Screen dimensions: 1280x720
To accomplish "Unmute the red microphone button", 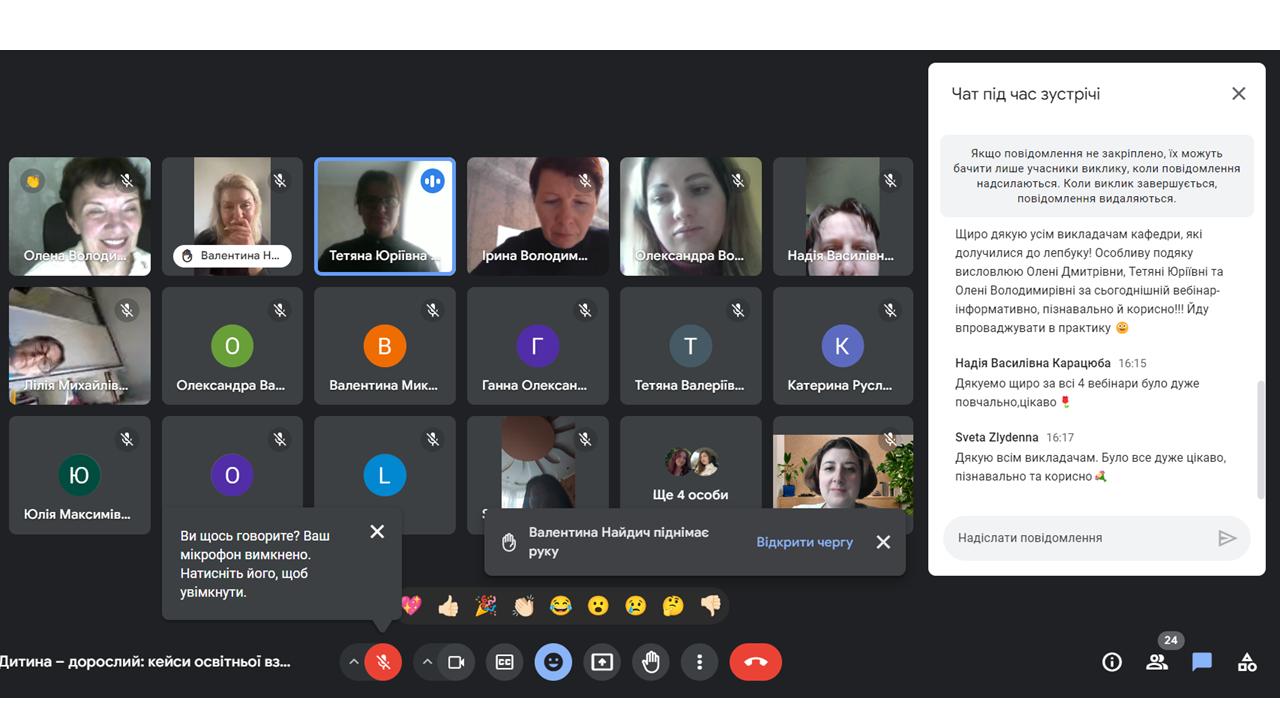I will click(382, 662).
